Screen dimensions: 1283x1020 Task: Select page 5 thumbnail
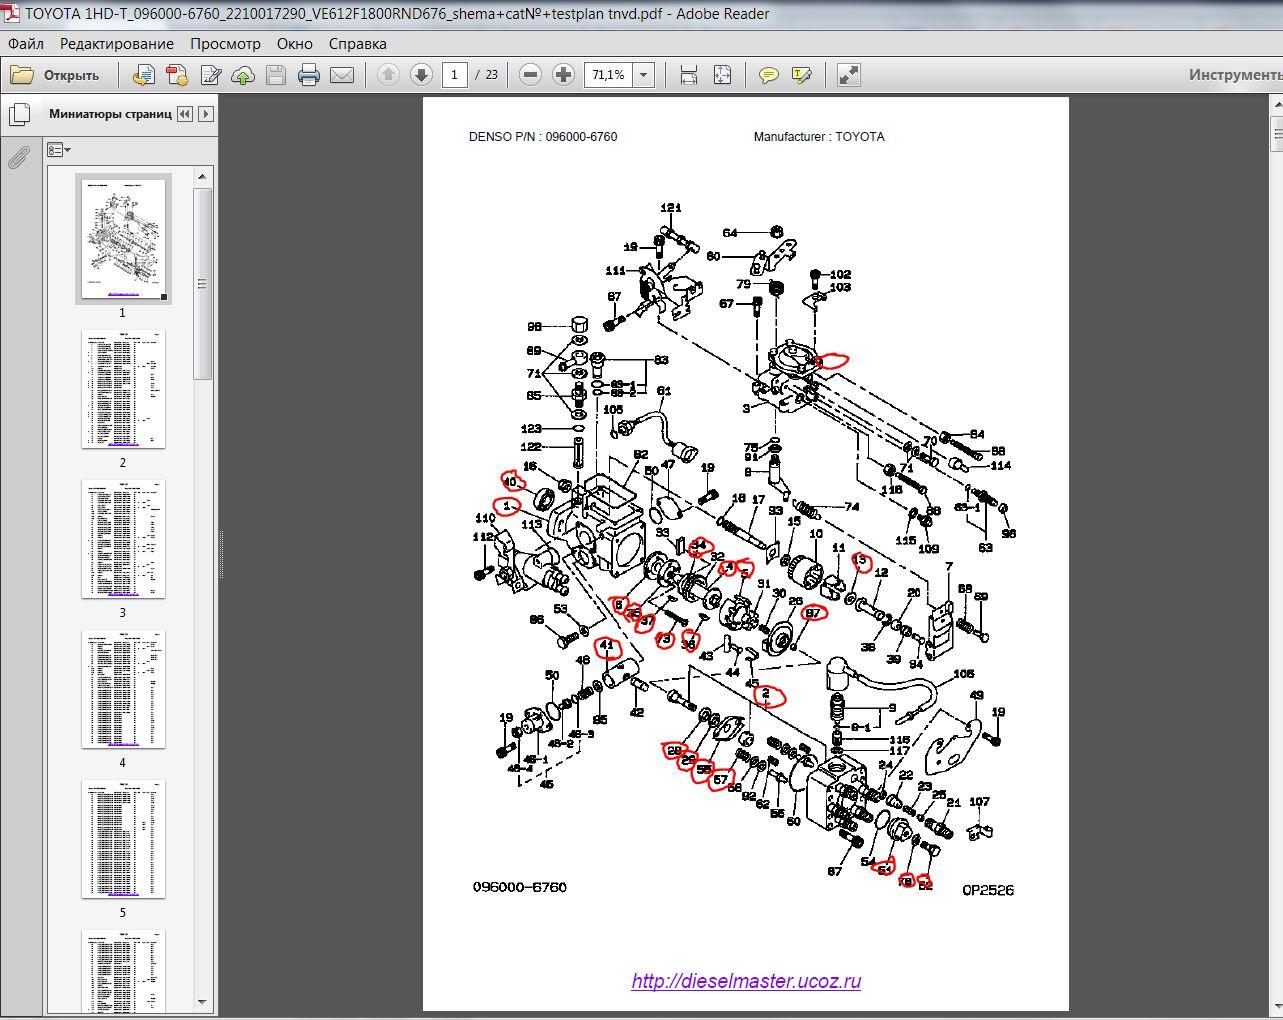(x=124, y=839)
